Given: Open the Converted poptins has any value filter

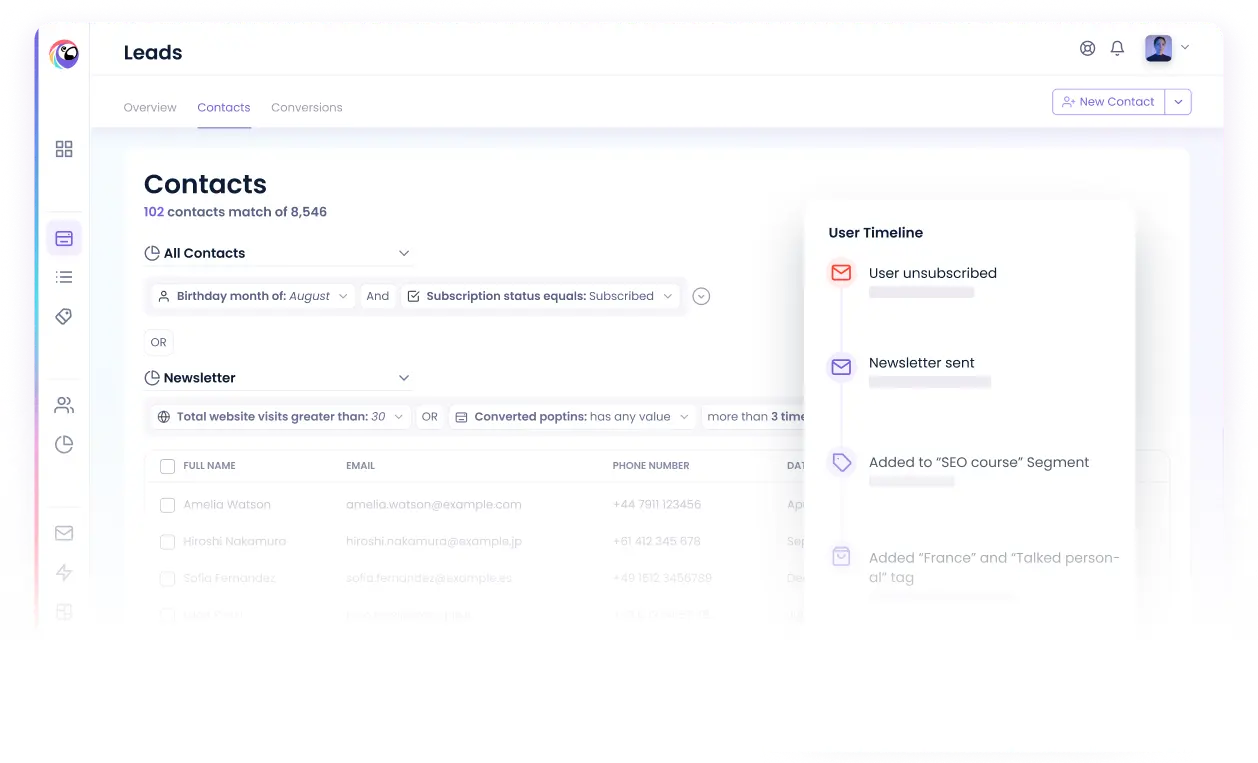Looking at the screenshot, I should point(572,417).
